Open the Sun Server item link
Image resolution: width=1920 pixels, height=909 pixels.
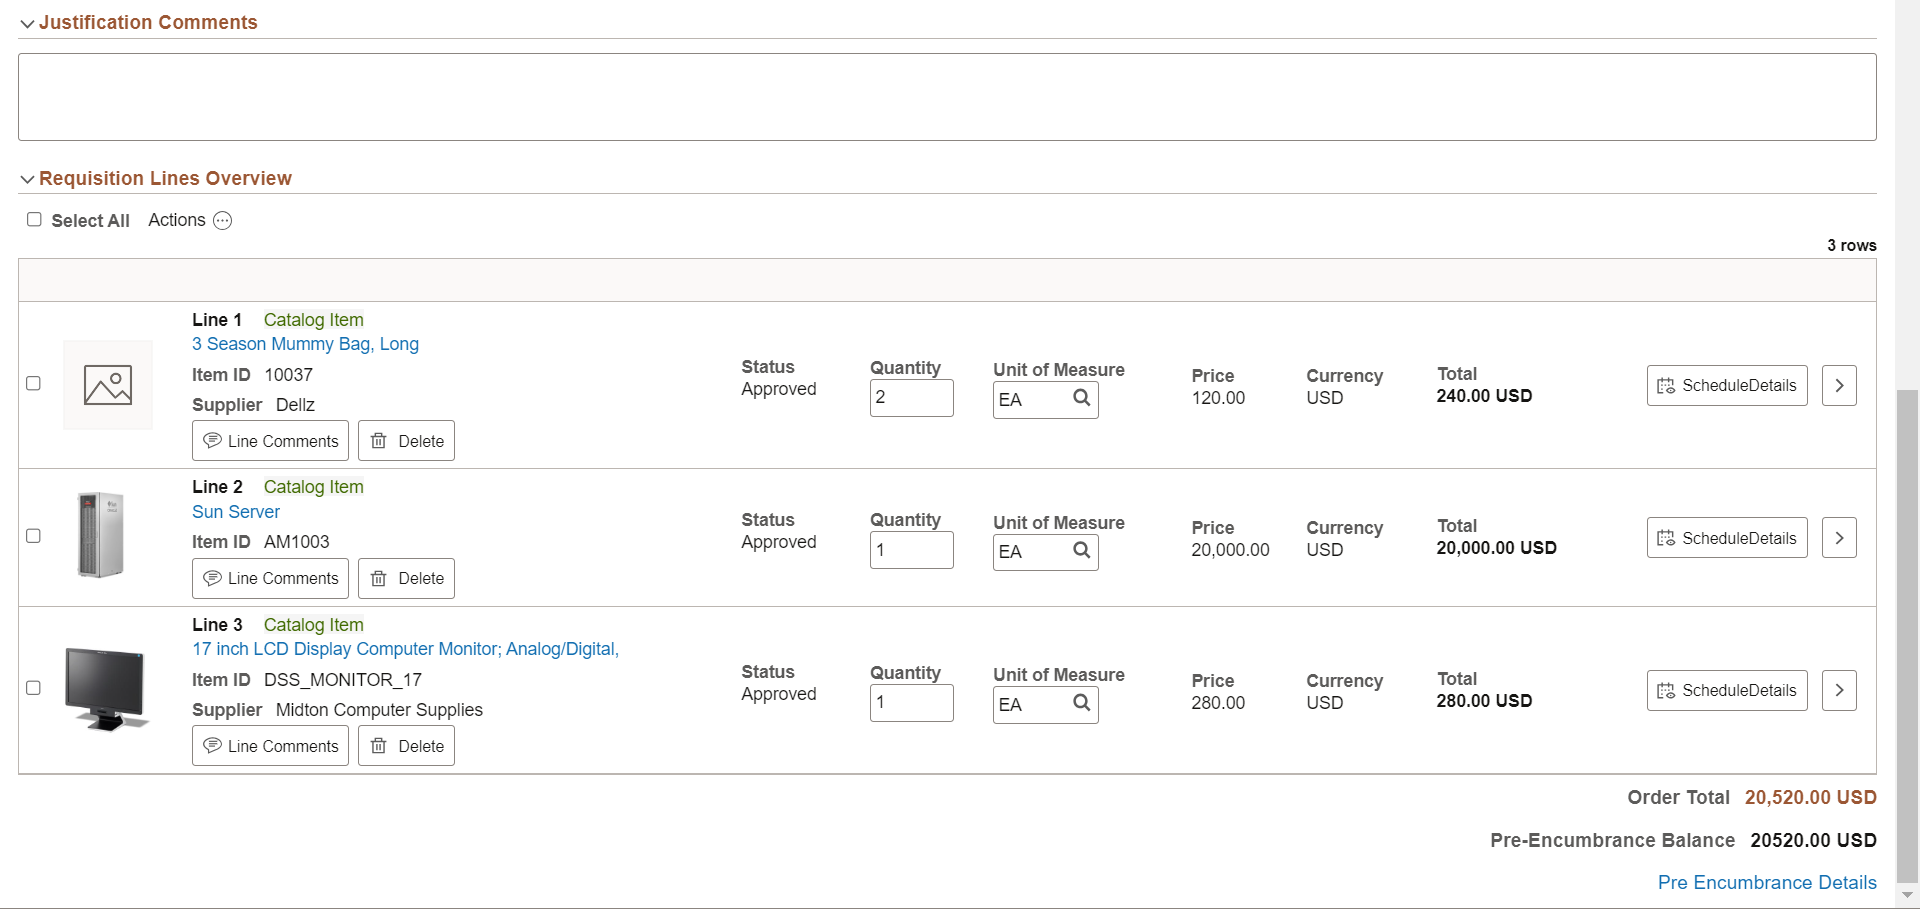[x=235, y=511]
